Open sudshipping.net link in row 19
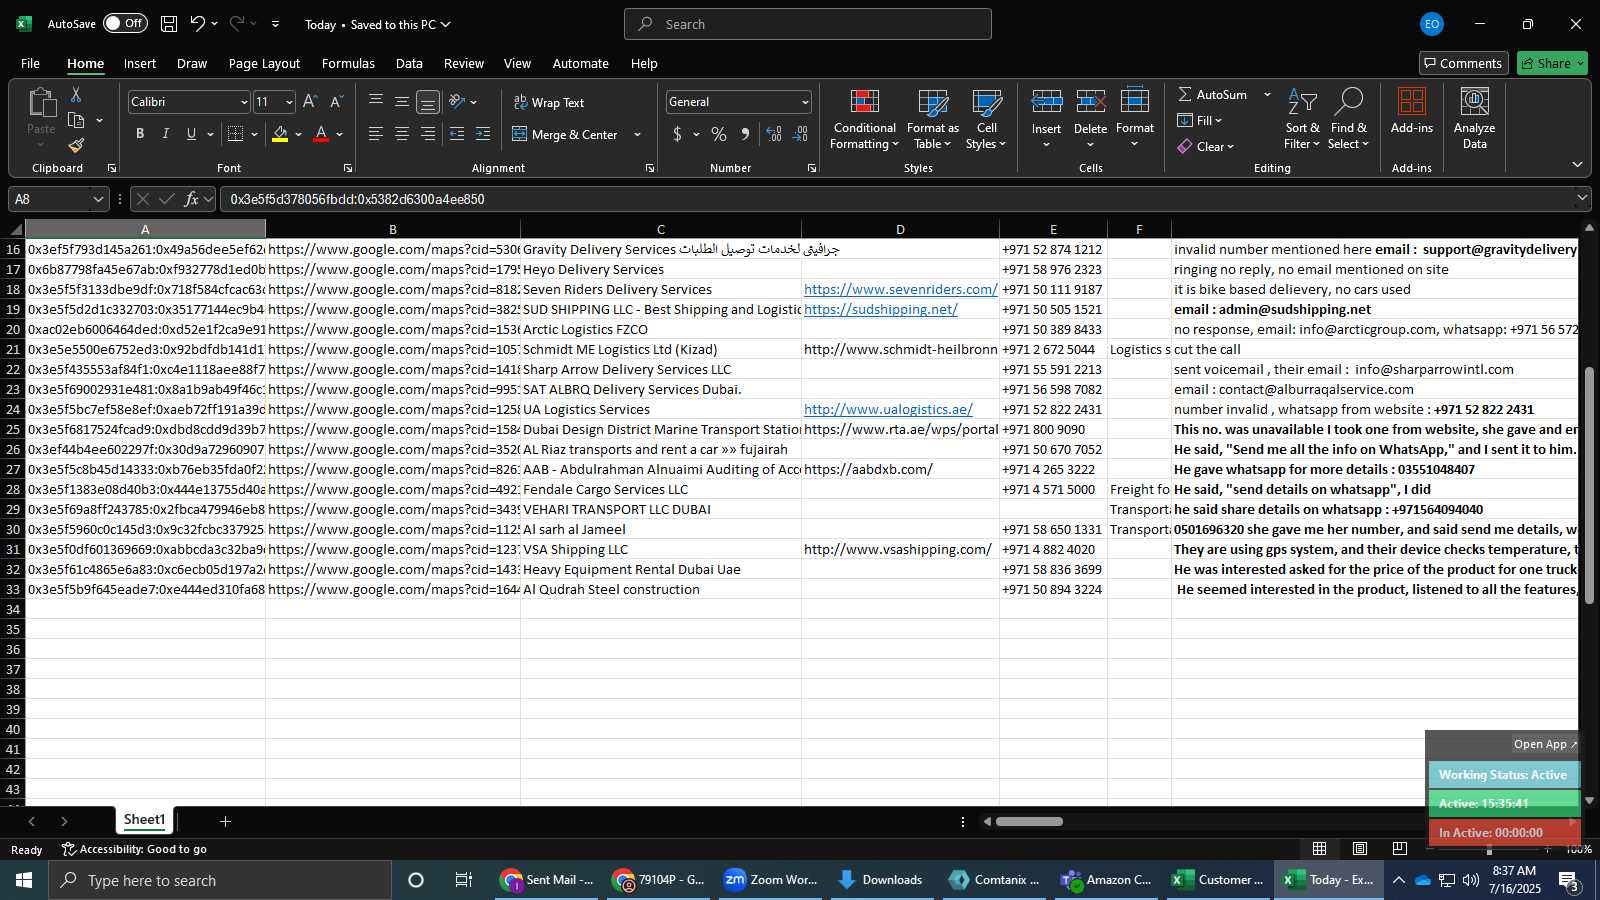1600x900 pixels. pos(881,309)
